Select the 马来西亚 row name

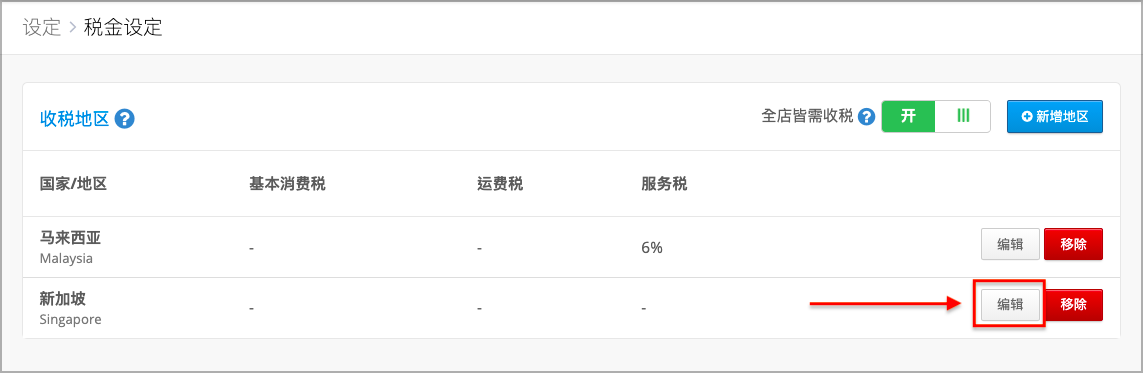point(68,239)
